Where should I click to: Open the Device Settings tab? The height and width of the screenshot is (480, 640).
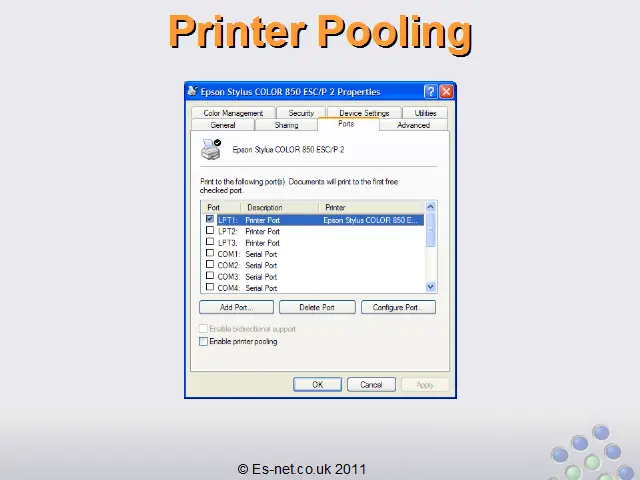364,113
